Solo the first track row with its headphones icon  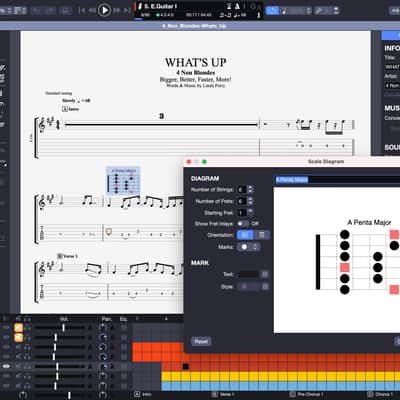point(28,328)
